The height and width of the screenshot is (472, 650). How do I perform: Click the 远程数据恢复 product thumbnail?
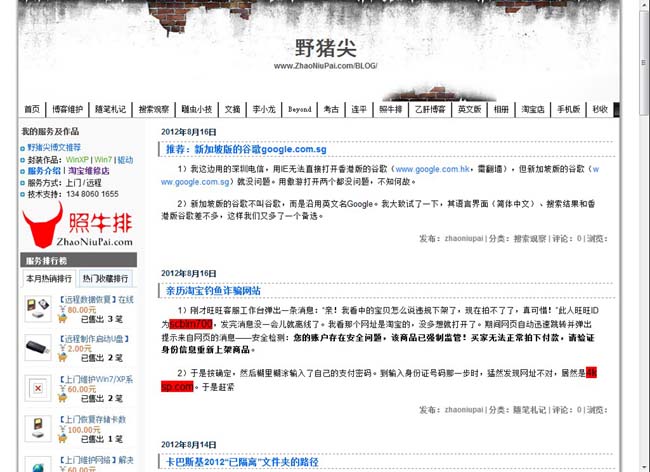point(38,309)
